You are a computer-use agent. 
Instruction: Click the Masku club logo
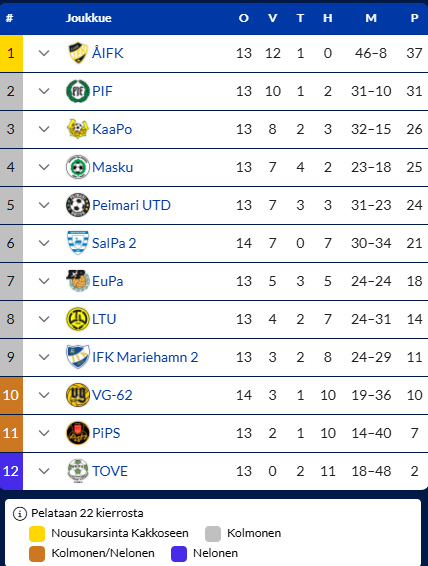click(x=78, y=167)
